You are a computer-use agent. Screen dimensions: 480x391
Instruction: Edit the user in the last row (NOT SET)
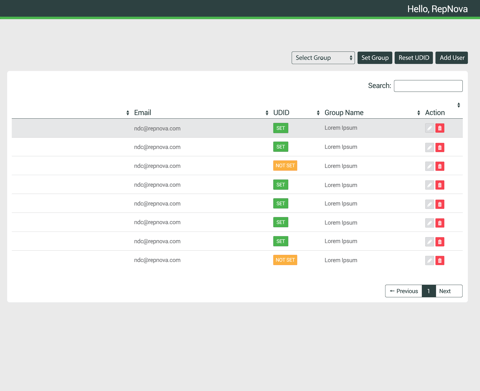click(429, 260)
